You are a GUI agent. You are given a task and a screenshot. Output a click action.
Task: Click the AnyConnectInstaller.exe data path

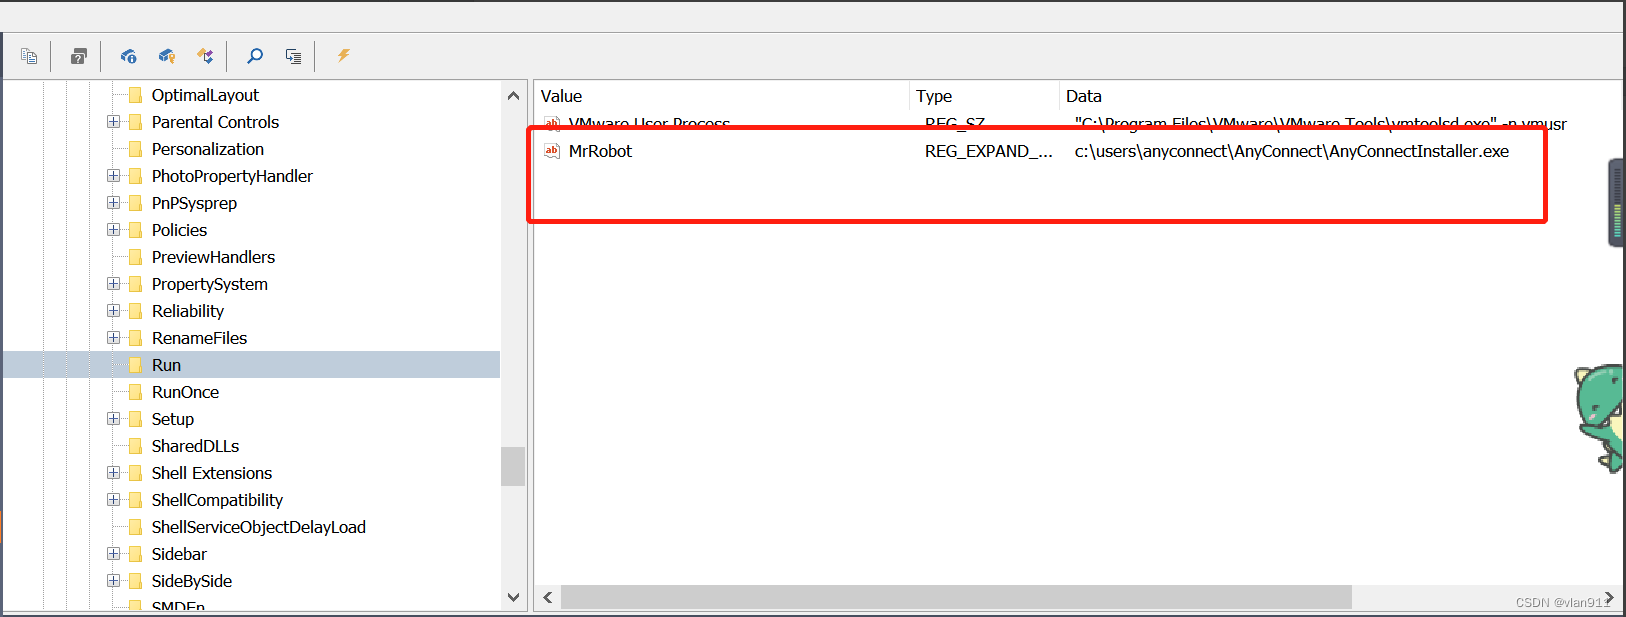coord(1291,151)
